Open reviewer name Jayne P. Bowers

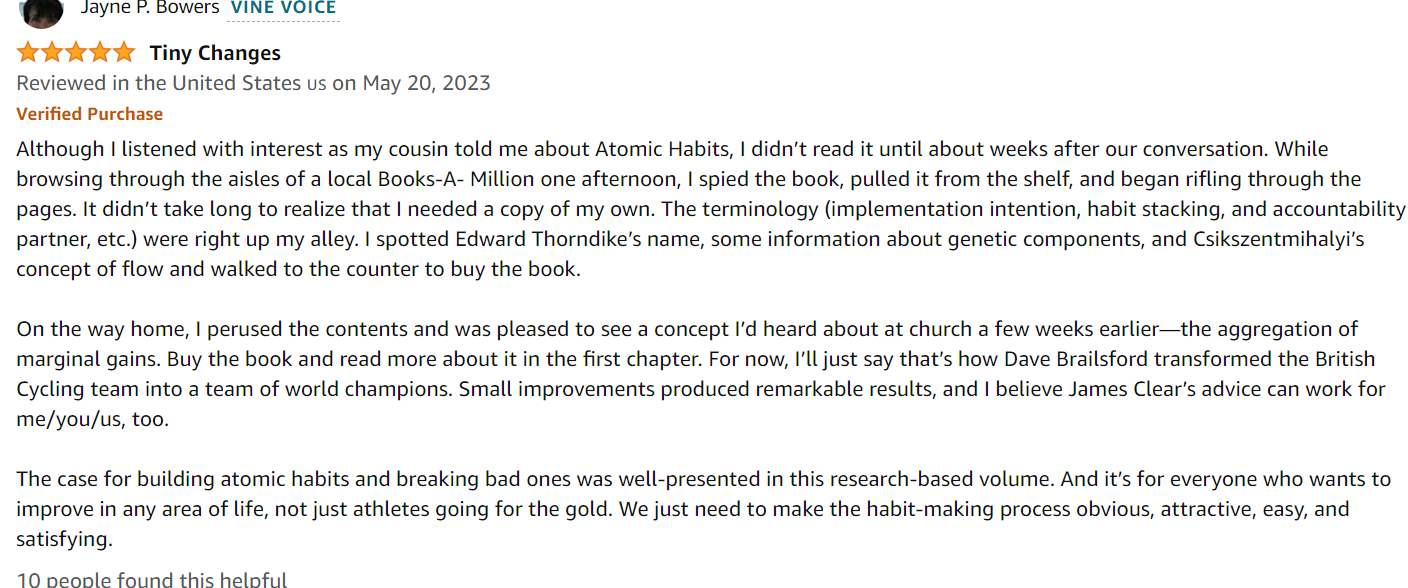(x=150, y=8)
